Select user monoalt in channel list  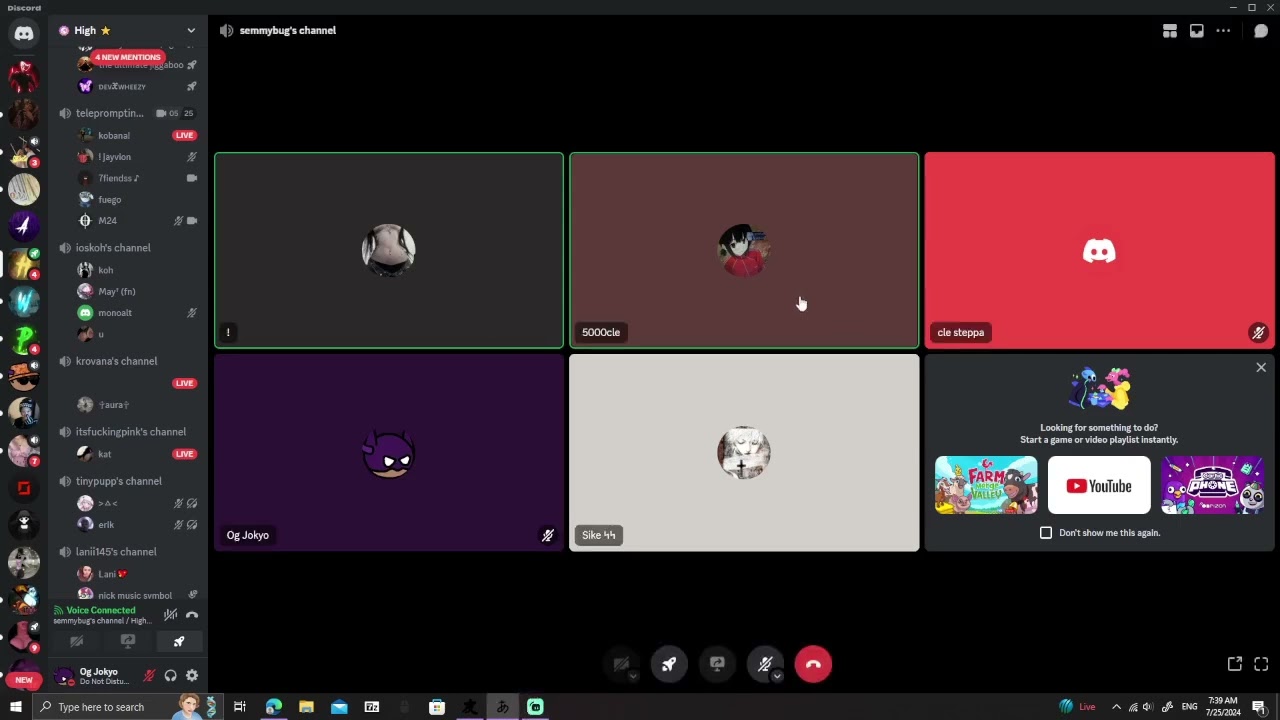pos(115,313)
